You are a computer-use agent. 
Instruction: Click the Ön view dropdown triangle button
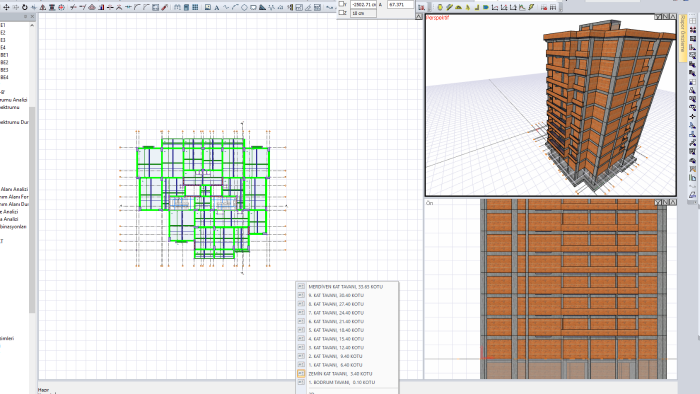657,203
